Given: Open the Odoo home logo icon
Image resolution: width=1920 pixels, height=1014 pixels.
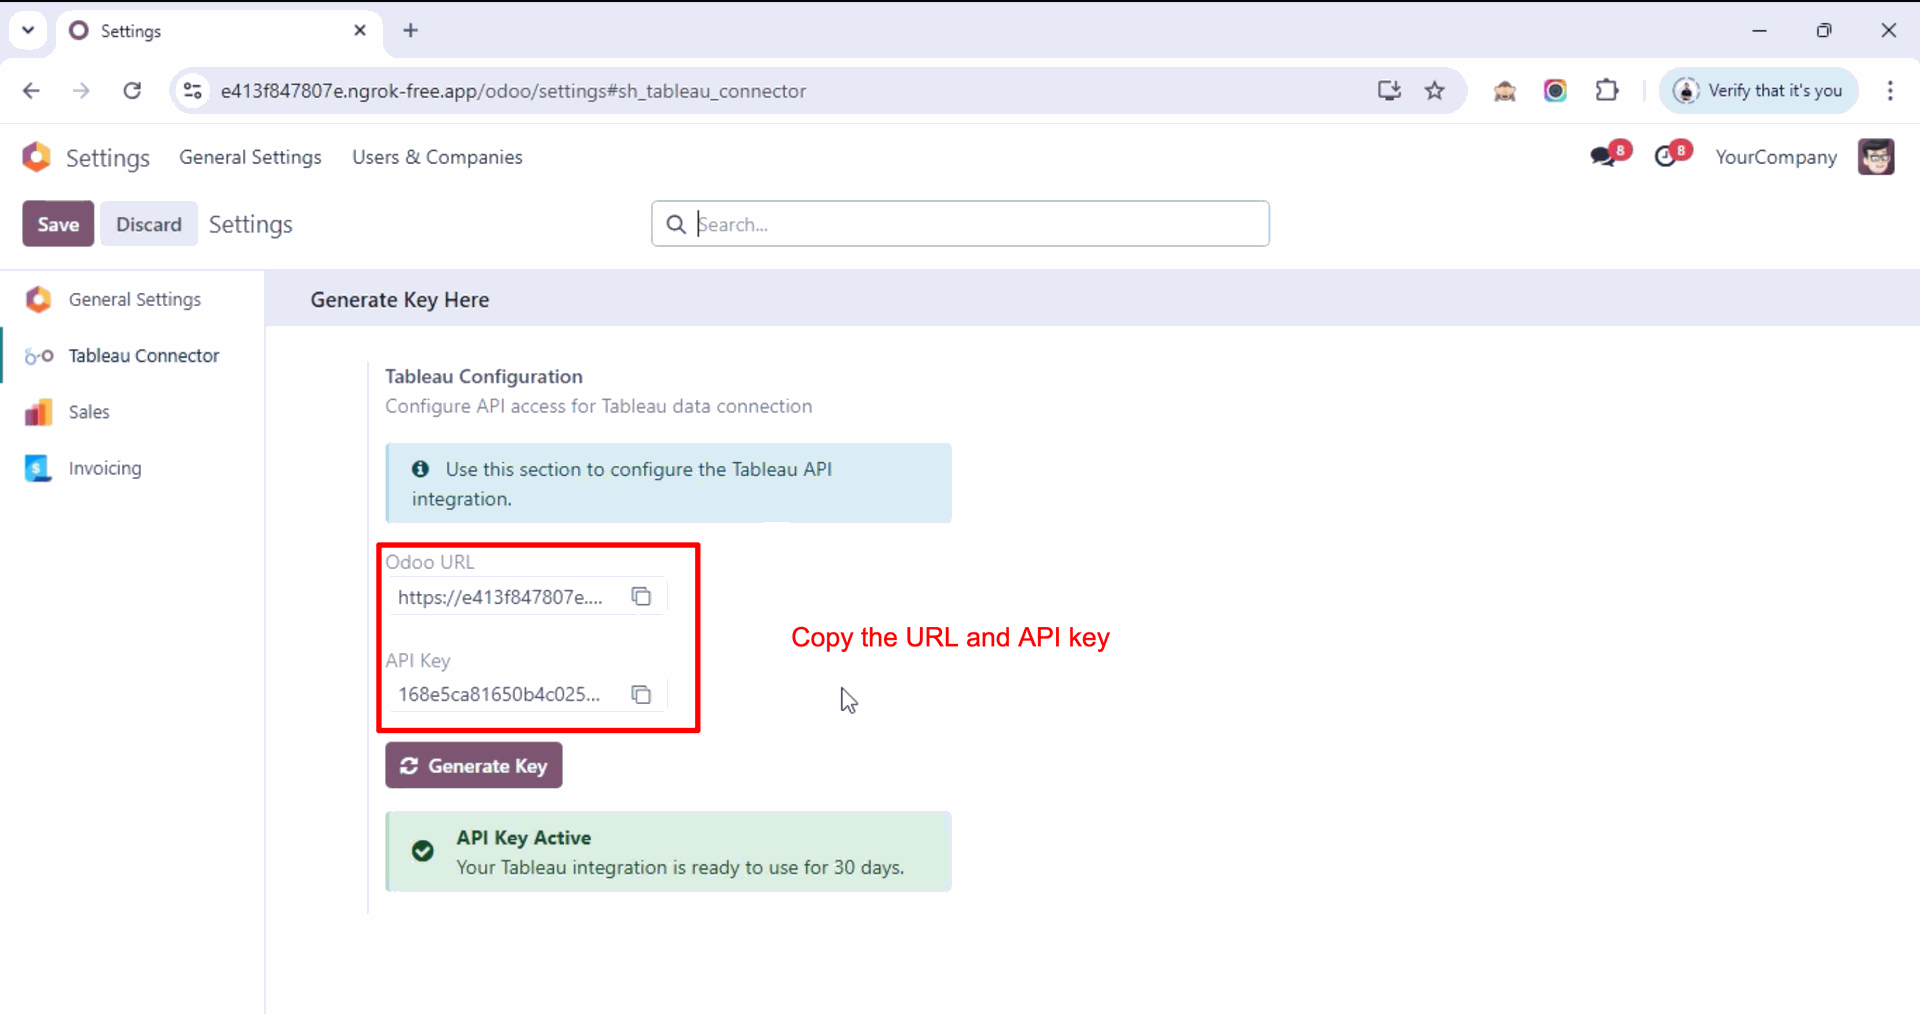Looking at the screenshot, I should click(36, 157).
